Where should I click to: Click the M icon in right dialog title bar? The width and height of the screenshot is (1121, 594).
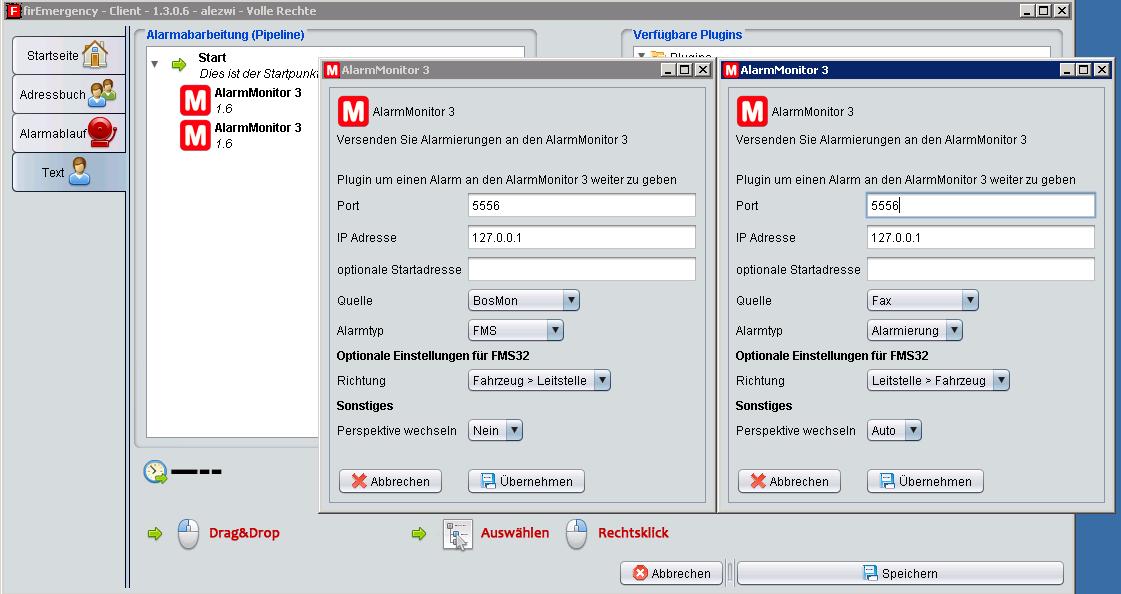click(731, 70)
